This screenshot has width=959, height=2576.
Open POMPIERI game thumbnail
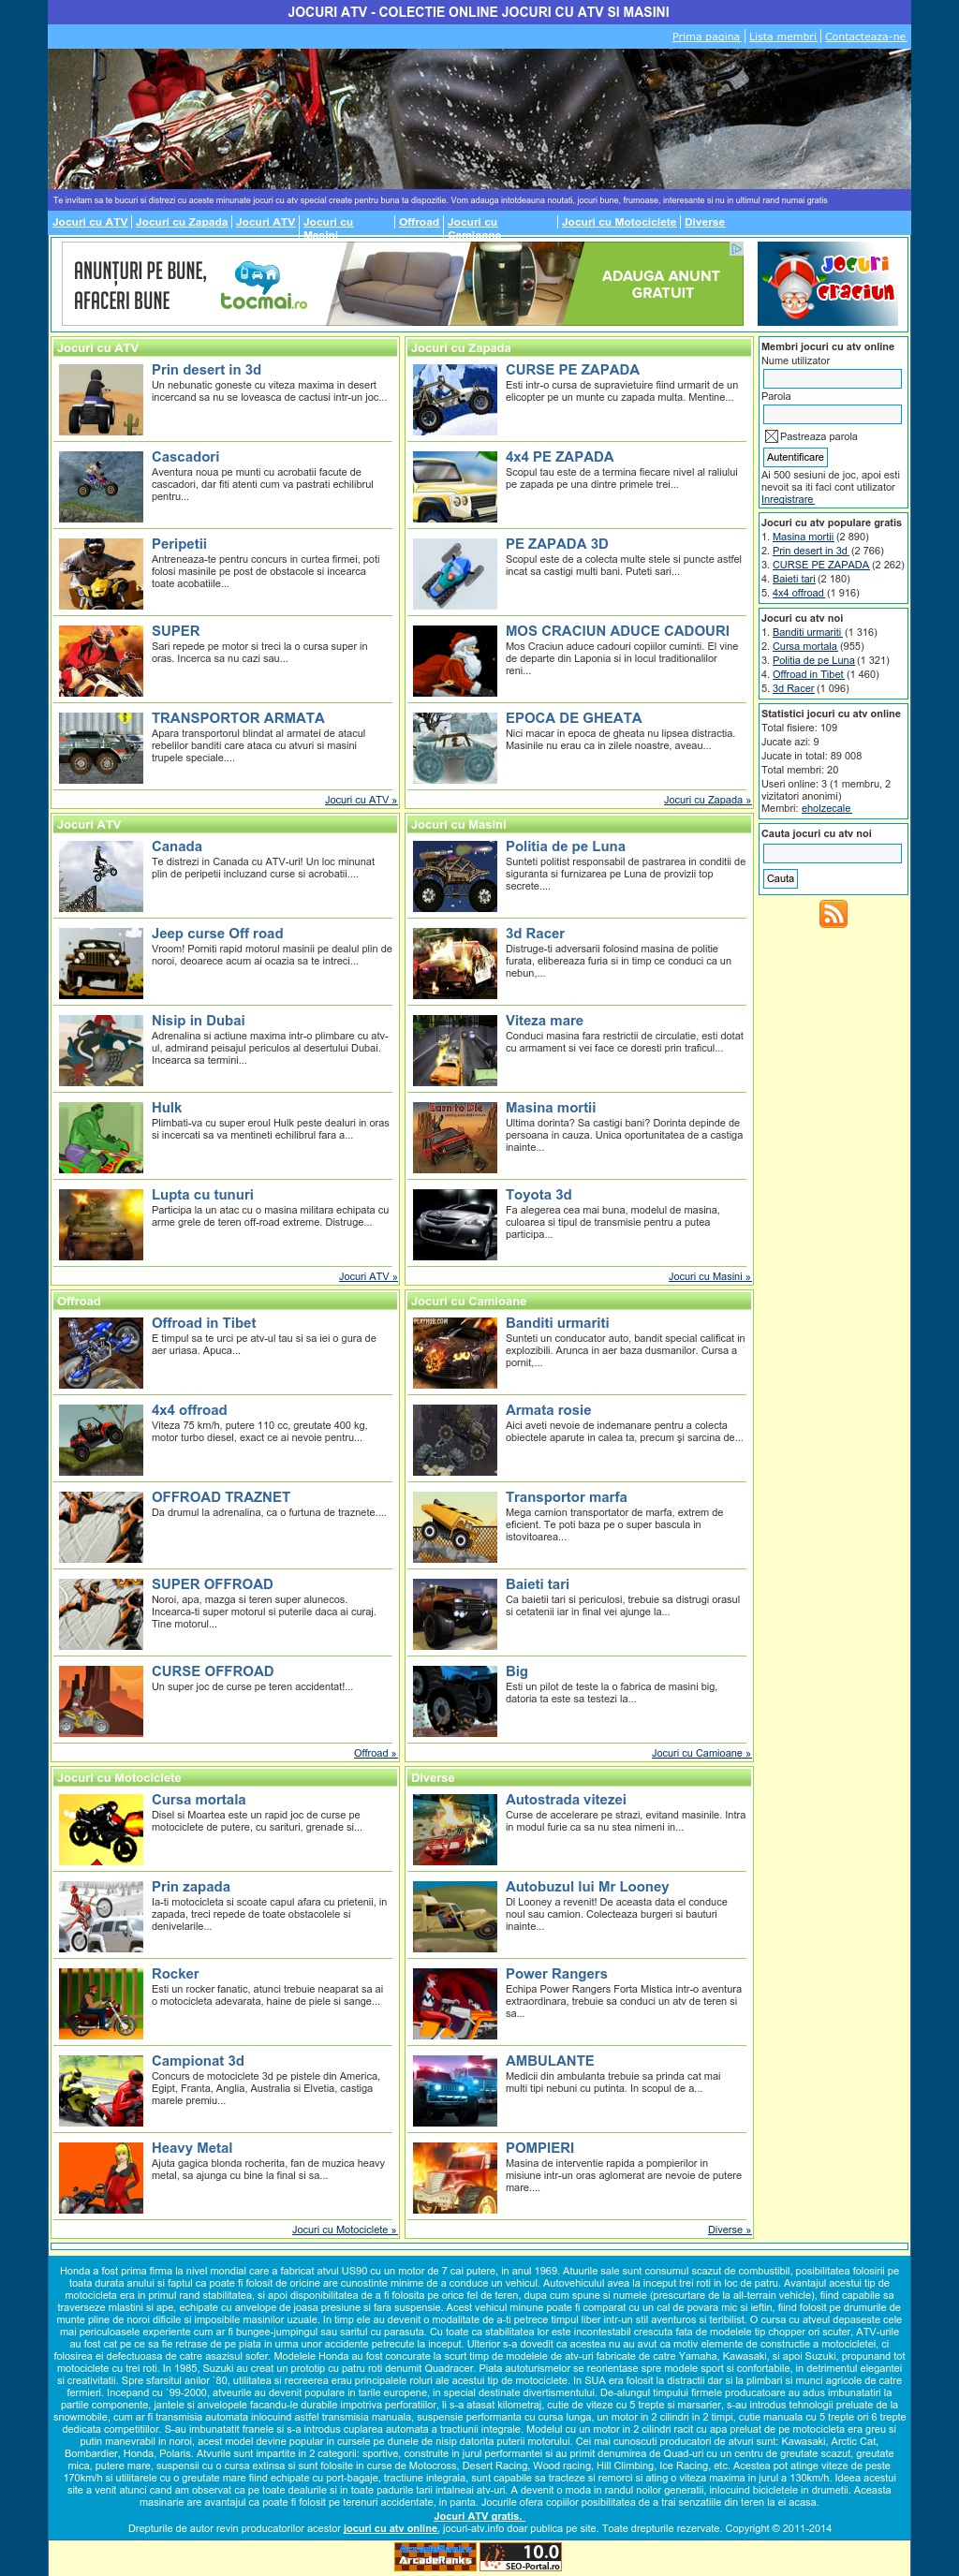click(455, 2178)
